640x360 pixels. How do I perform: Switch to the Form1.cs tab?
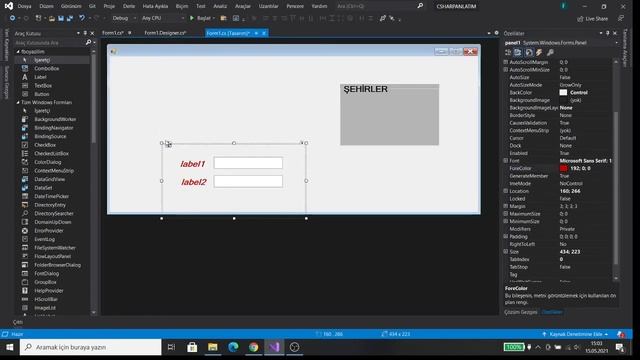113,33
